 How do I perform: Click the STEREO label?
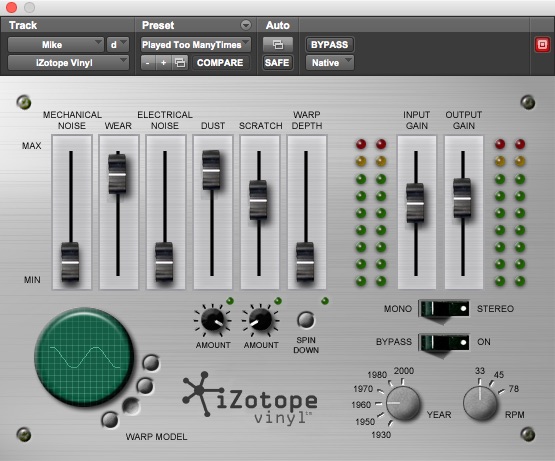point(495,309)
